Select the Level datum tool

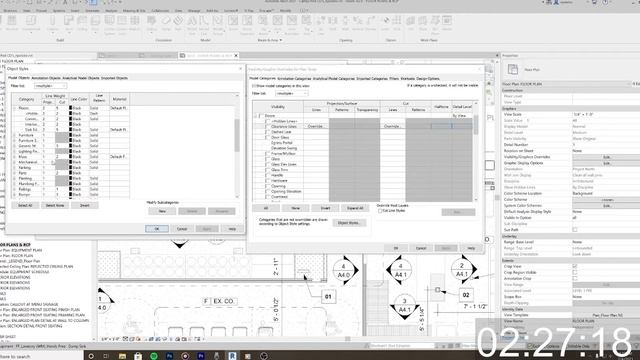[x=385, y=23]
